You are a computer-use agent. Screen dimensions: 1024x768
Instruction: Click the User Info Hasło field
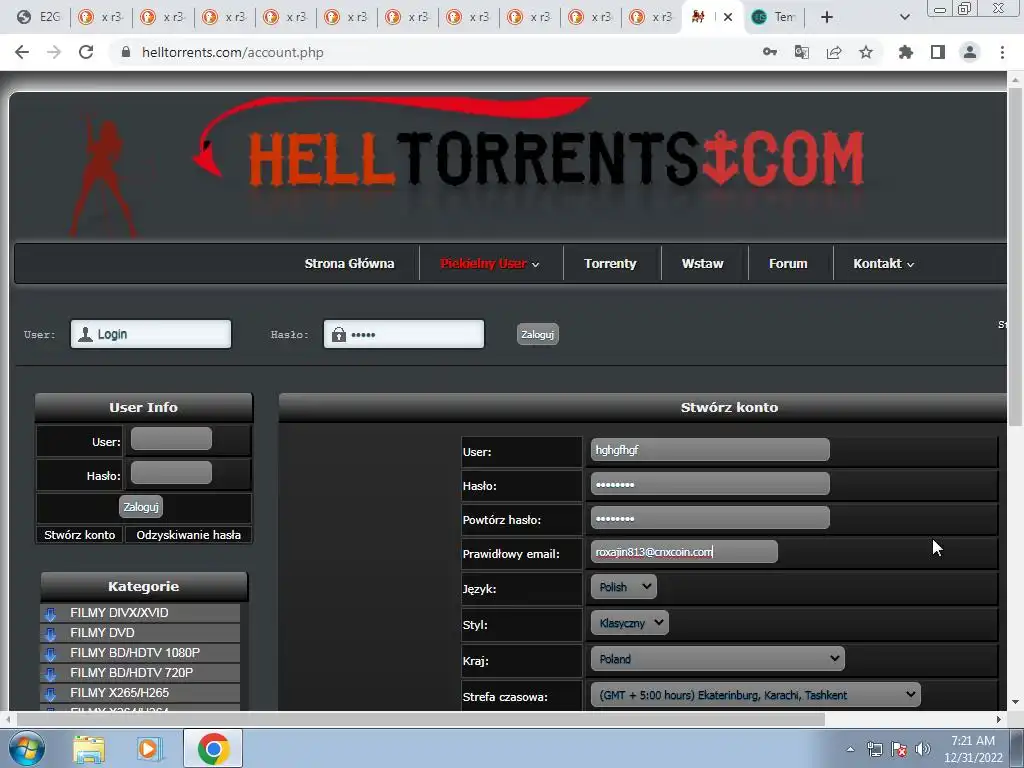click(171, 473)
